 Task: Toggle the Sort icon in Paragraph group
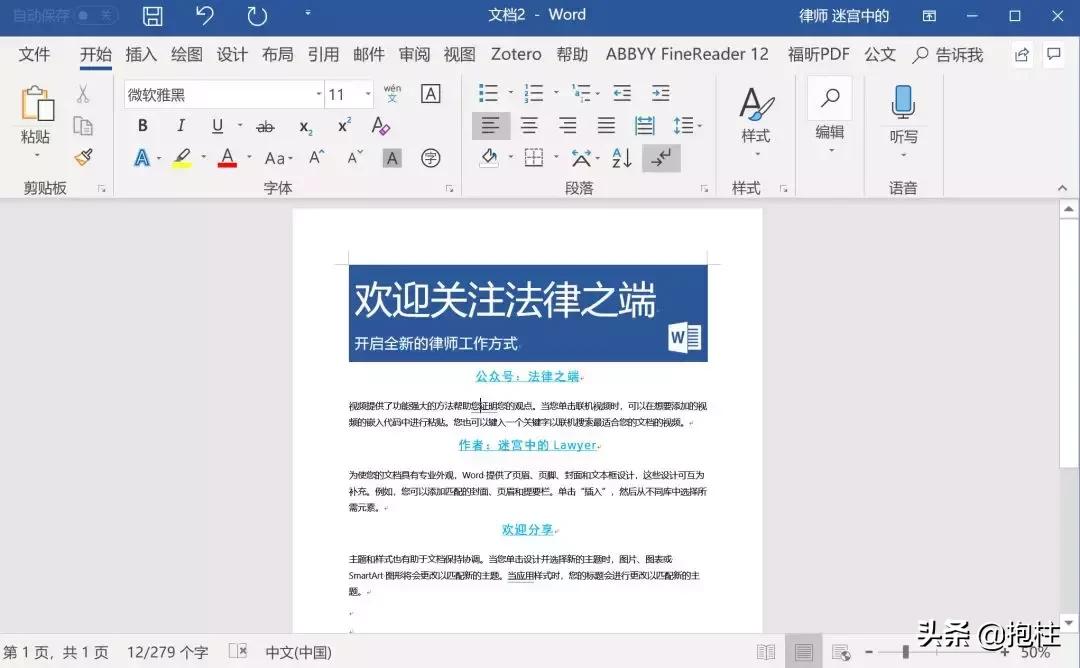[620, 157]
